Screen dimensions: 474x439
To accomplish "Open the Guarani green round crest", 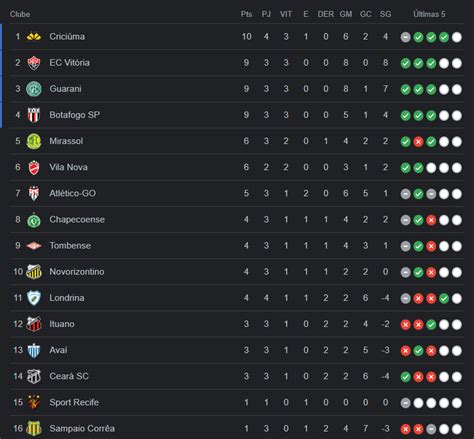I will pyautogui.click(x=34, y=89).
